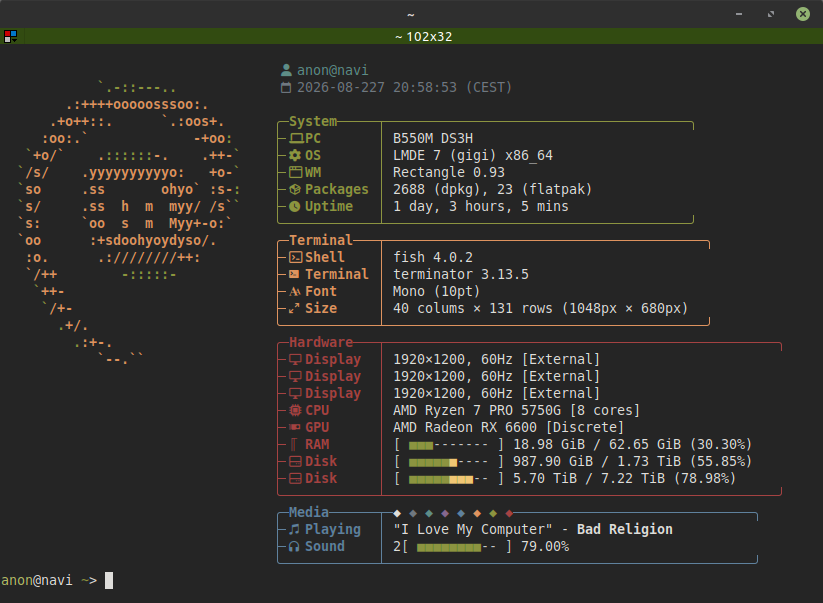Click the 'Rectangle 0.93' value
This screenshot has width=823, height=603.
pos(449,173)
